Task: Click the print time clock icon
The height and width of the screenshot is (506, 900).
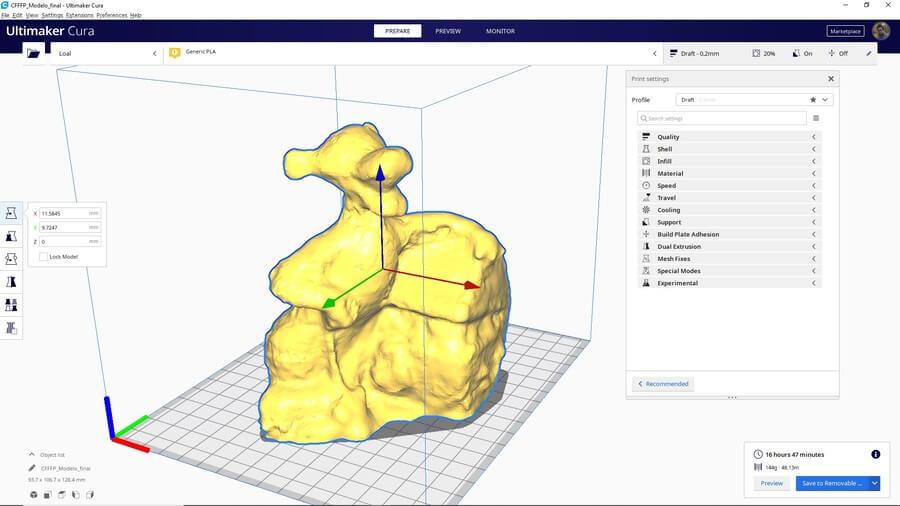Action: tap(758, 454)
